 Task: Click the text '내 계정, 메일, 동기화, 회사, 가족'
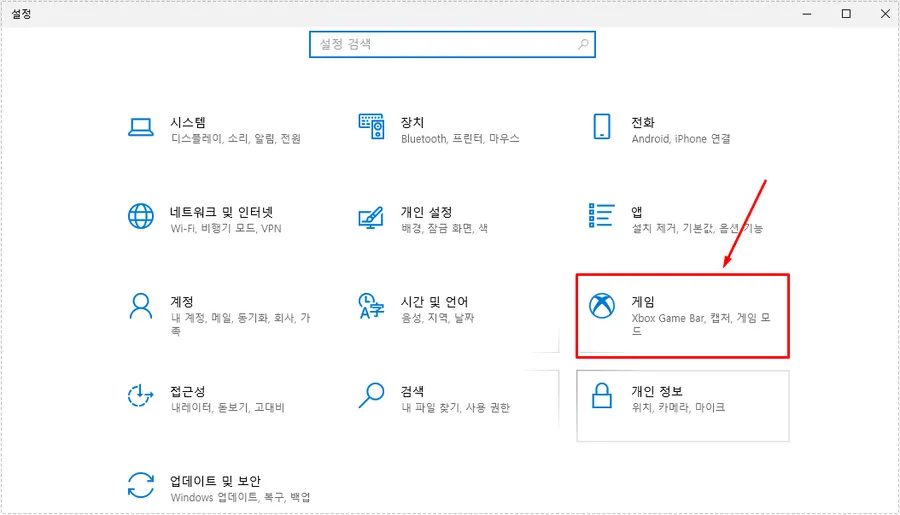[240, 324]
